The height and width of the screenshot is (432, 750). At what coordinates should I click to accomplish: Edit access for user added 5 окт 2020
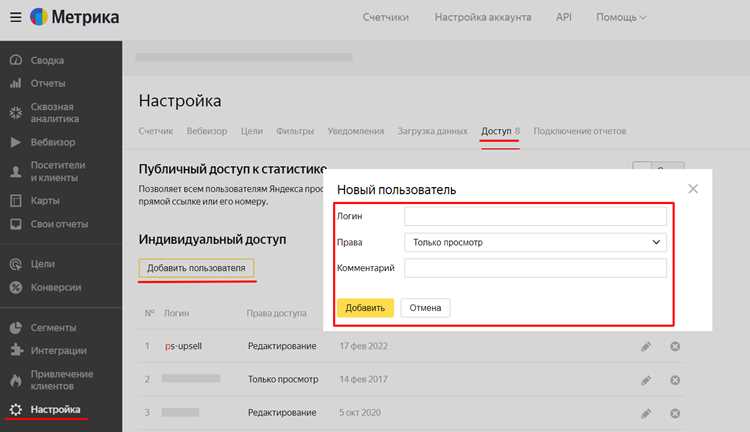click(x=646, y=413)
